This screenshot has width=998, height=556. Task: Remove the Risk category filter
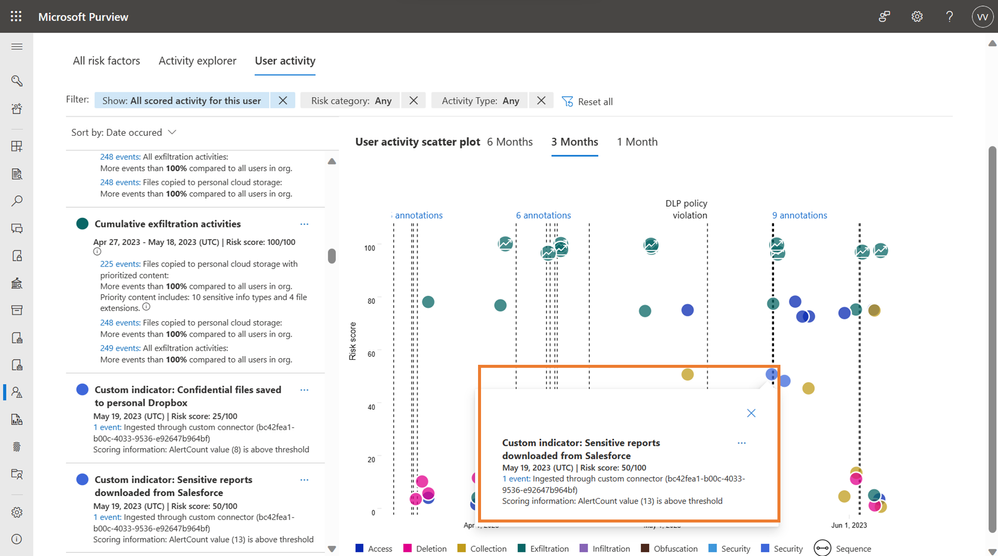[413, 101]
